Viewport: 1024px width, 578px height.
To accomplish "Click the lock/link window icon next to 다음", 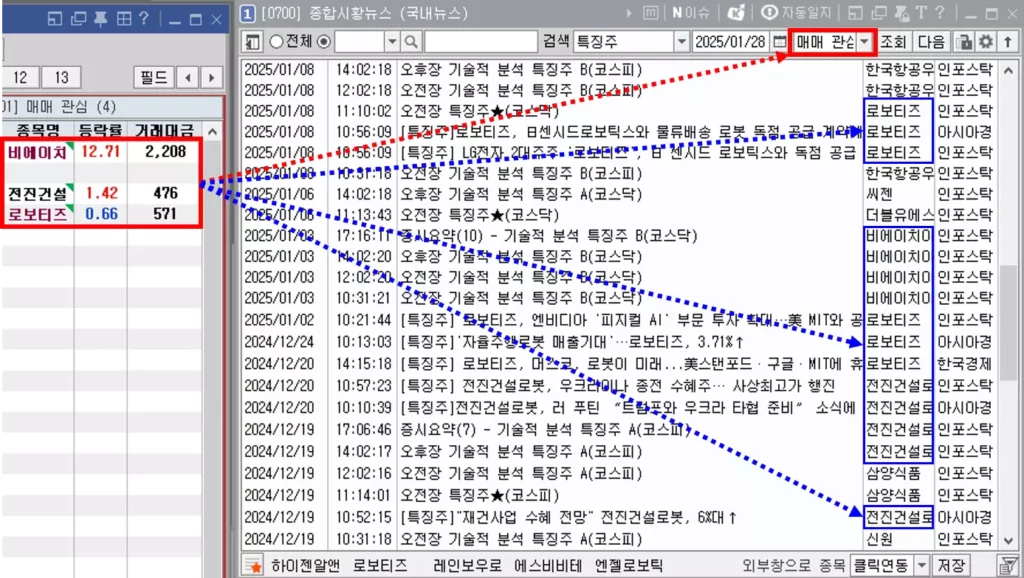I will (964, 42).
